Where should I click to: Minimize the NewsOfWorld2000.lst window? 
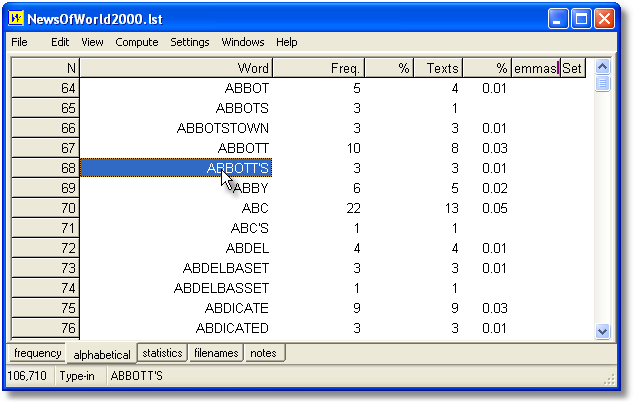[x=558, y=19]
